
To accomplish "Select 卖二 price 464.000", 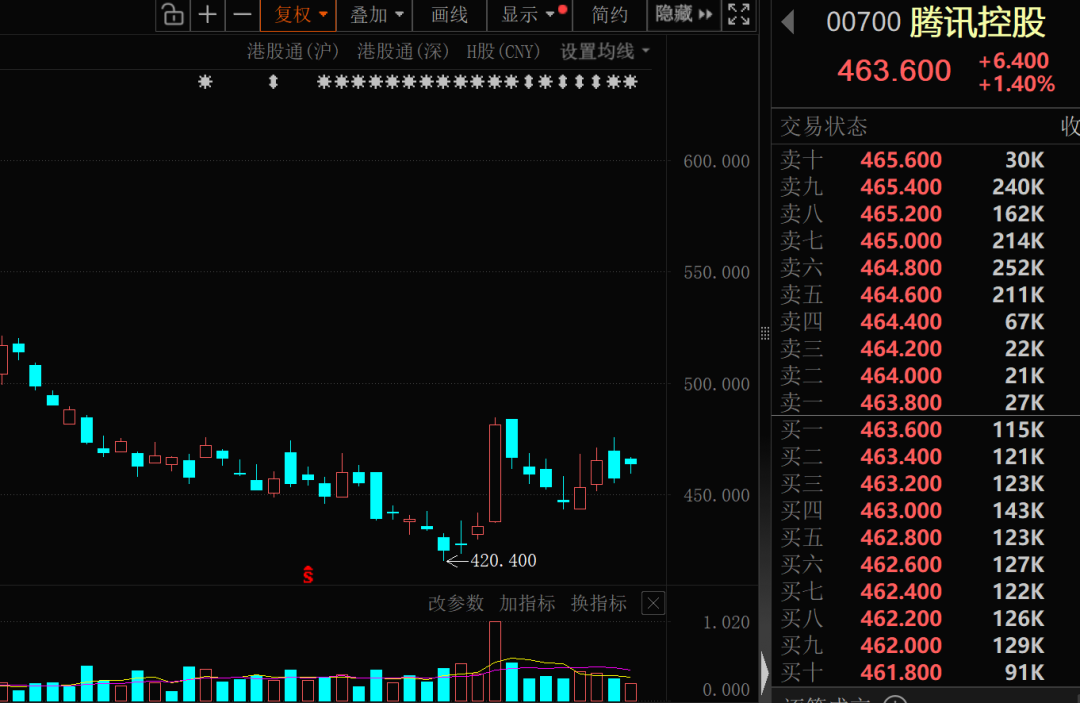I will [x=901, y=375].
